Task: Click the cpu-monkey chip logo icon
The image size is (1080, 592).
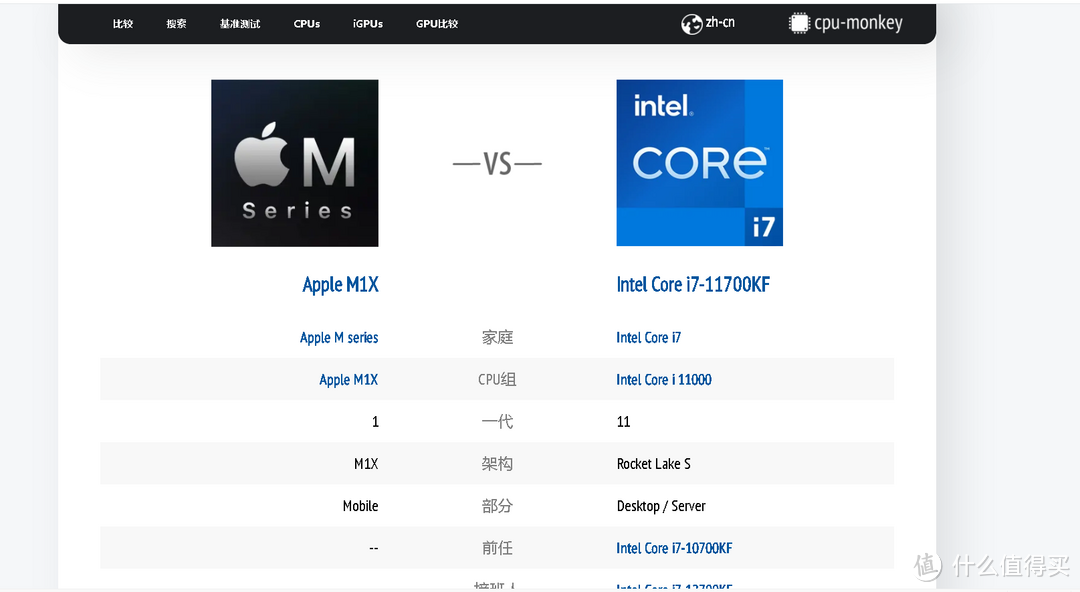Action: (x=799, y=23)
